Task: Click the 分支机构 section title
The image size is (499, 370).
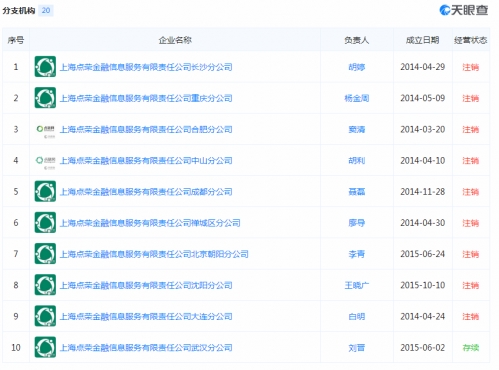Action: click(x=19, y=10)
